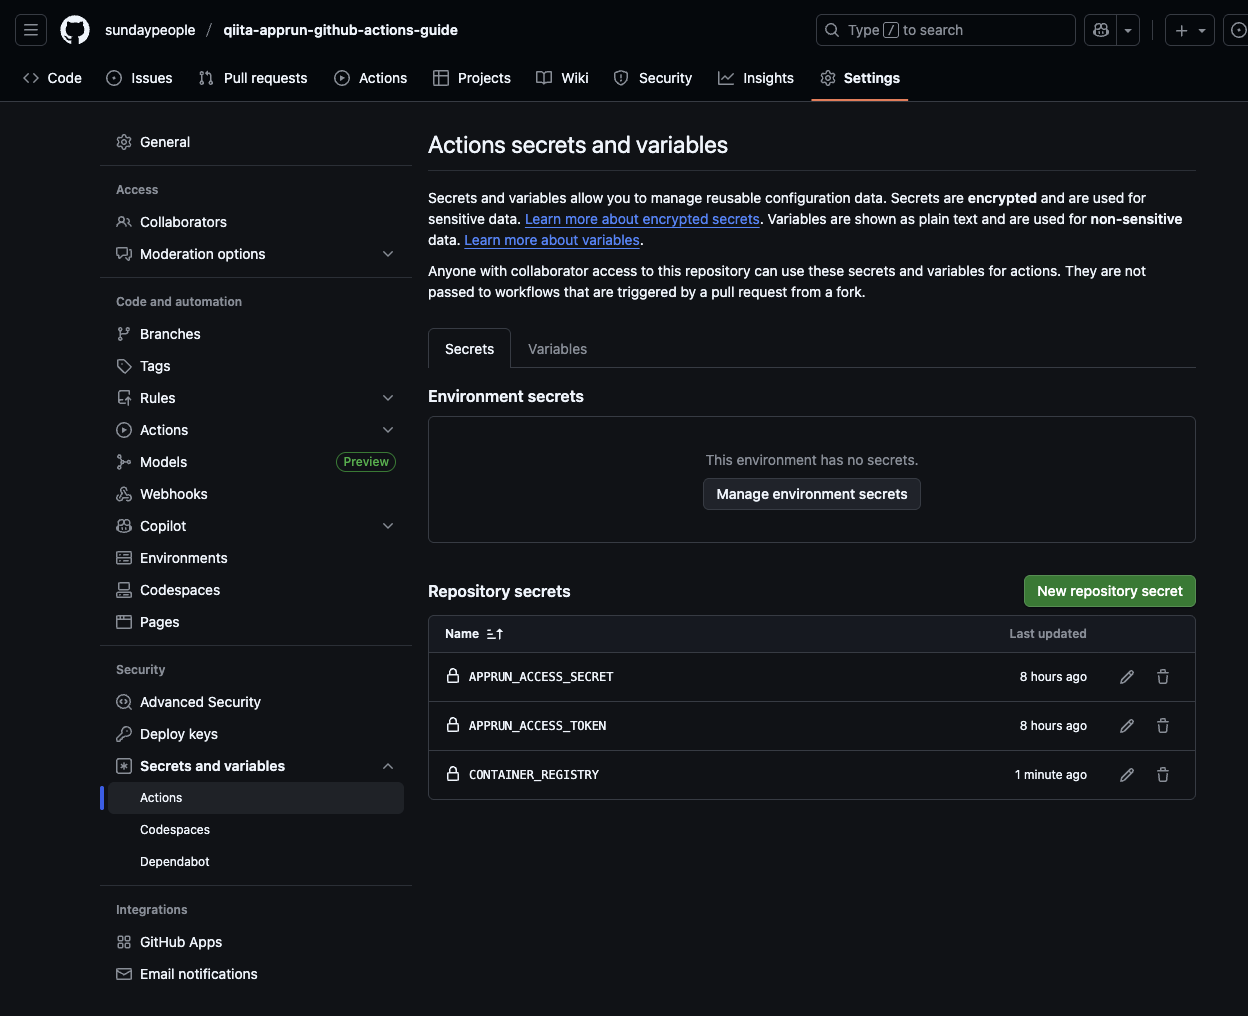1248x1016 pixels.
Task: Delete the APPRUN_ACCESS_SECRET secret
Action: (x=1163, y=677)
